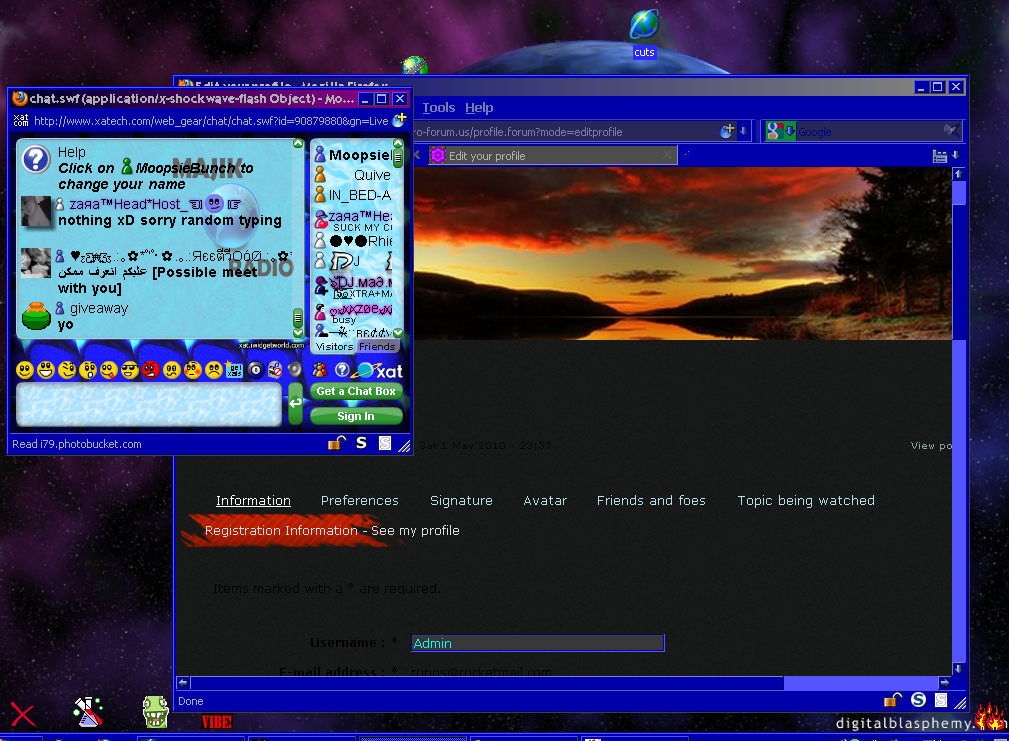Send message with green return arrow button

[295, 403]
